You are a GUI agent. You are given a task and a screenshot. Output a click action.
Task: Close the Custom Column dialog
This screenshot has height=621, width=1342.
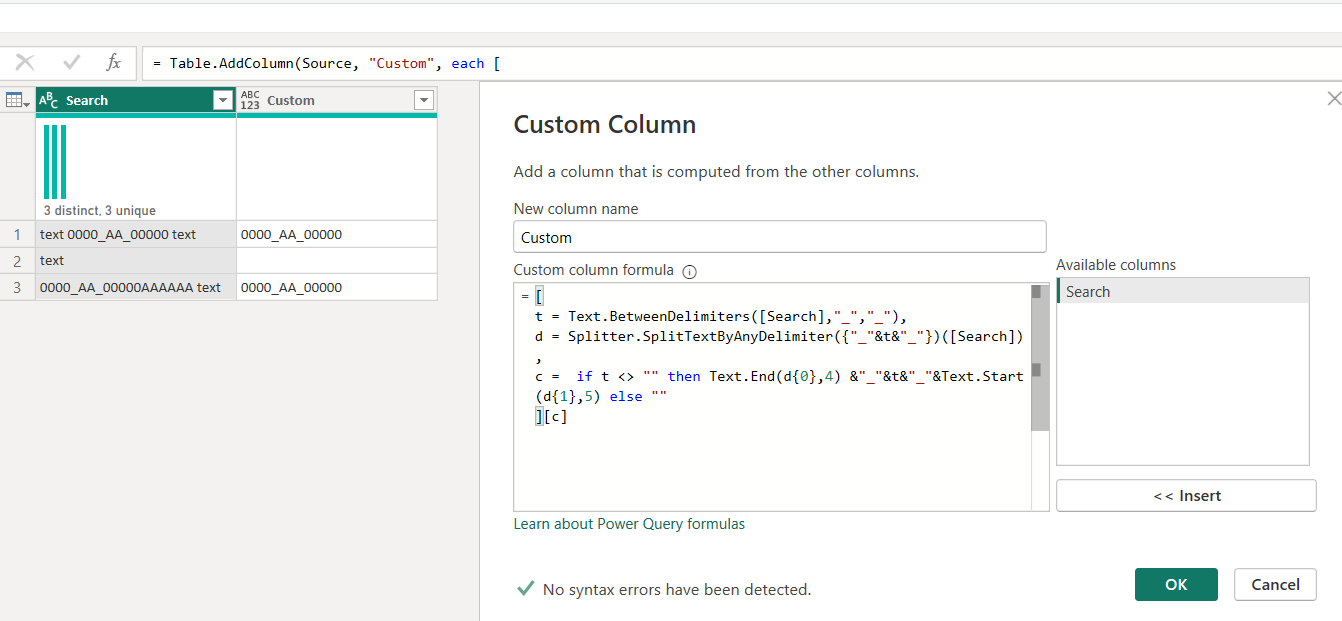pos(1333,98)
